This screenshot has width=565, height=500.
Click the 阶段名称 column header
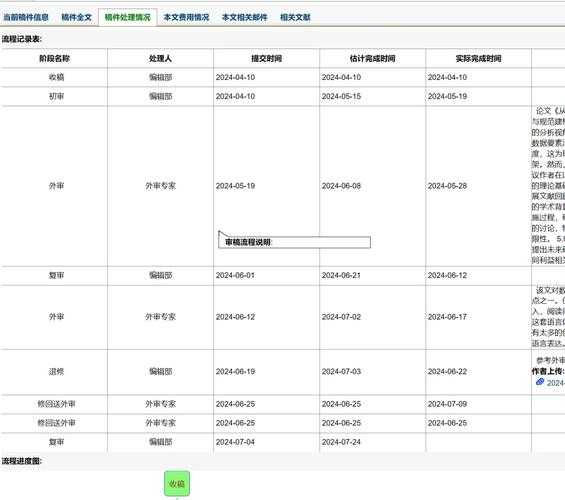[54, 58]
